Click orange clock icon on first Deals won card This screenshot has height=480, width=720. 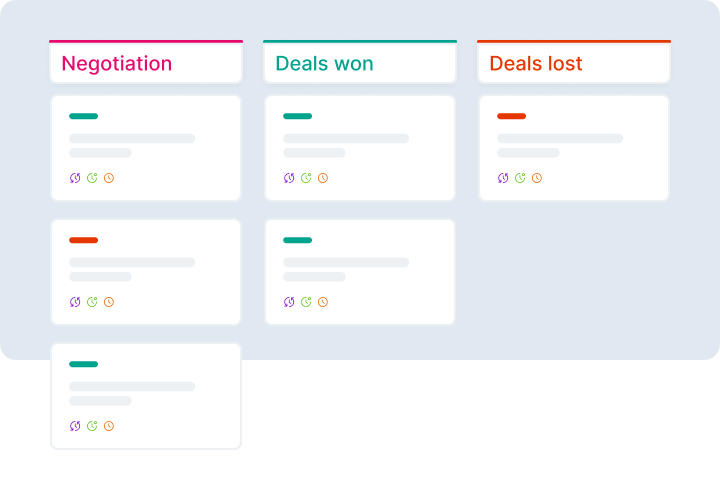point(323,178)
